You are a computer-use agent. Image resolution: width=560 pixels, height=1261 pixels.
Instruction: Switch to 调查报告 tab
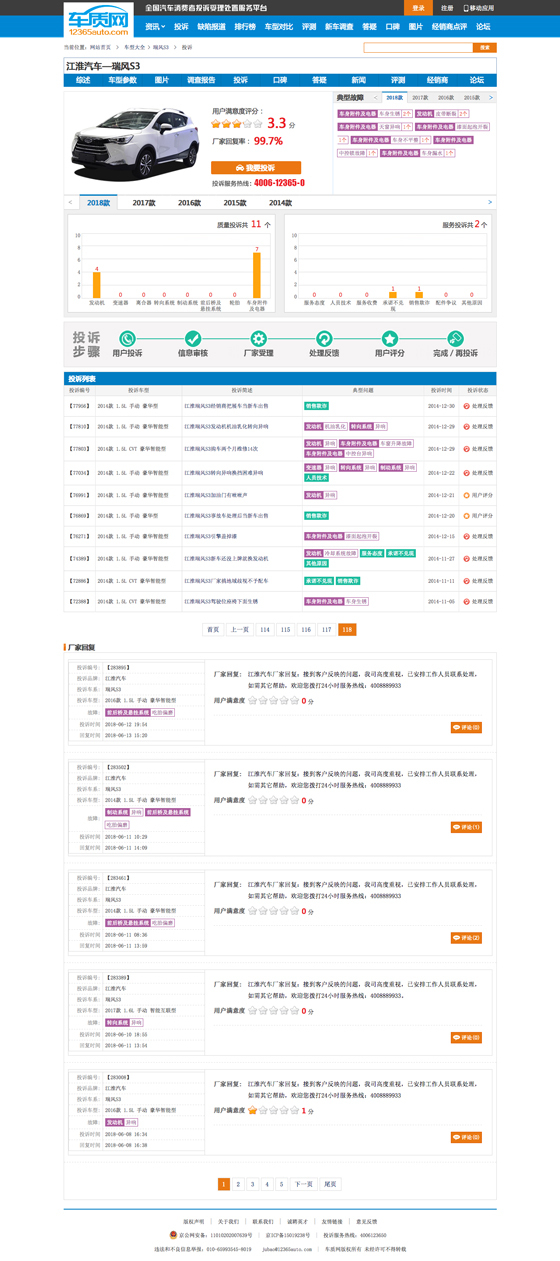(201, 80)
